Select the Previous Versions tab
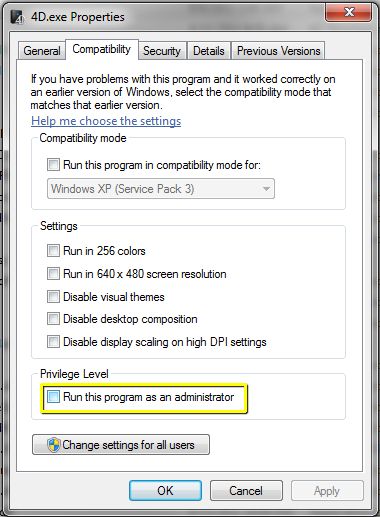 pos(278,51)
